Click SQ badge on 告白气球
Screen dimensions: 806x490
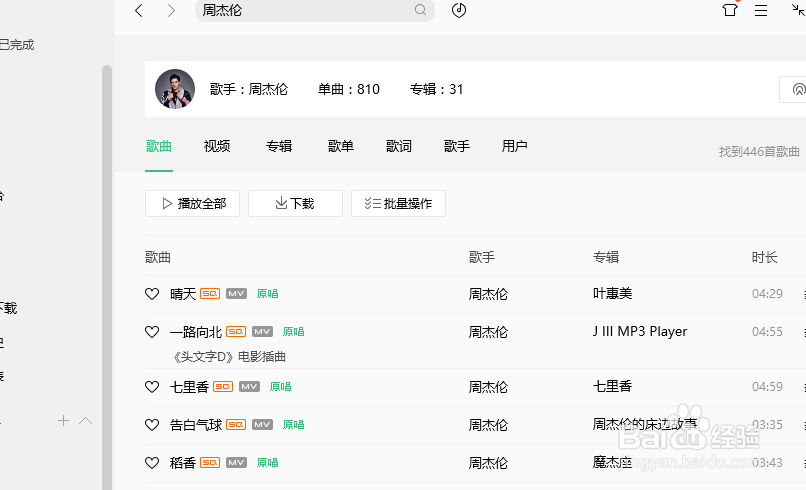coord(236,425)
